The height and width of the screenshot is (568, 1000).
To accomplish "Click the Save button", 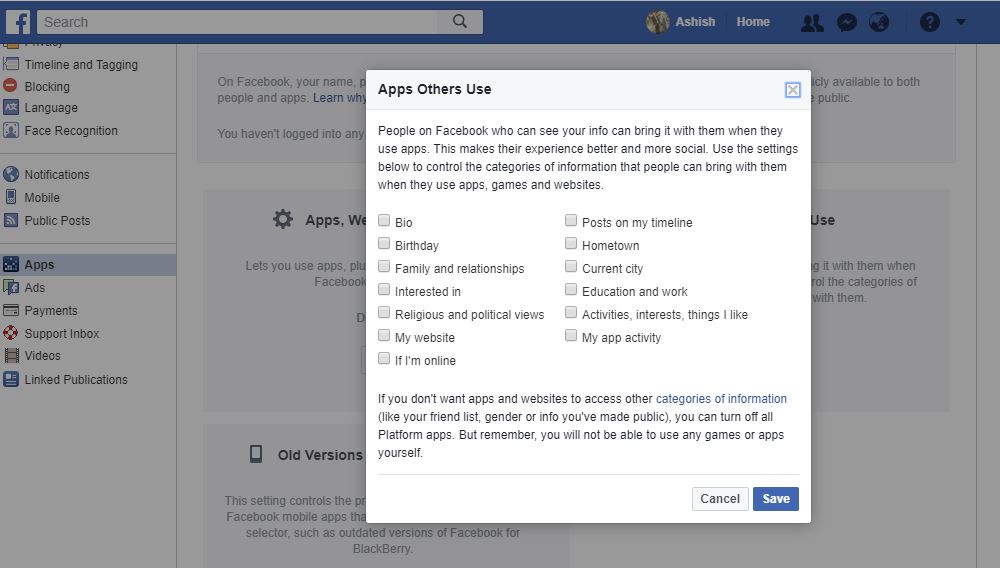I will pos(776,499).
